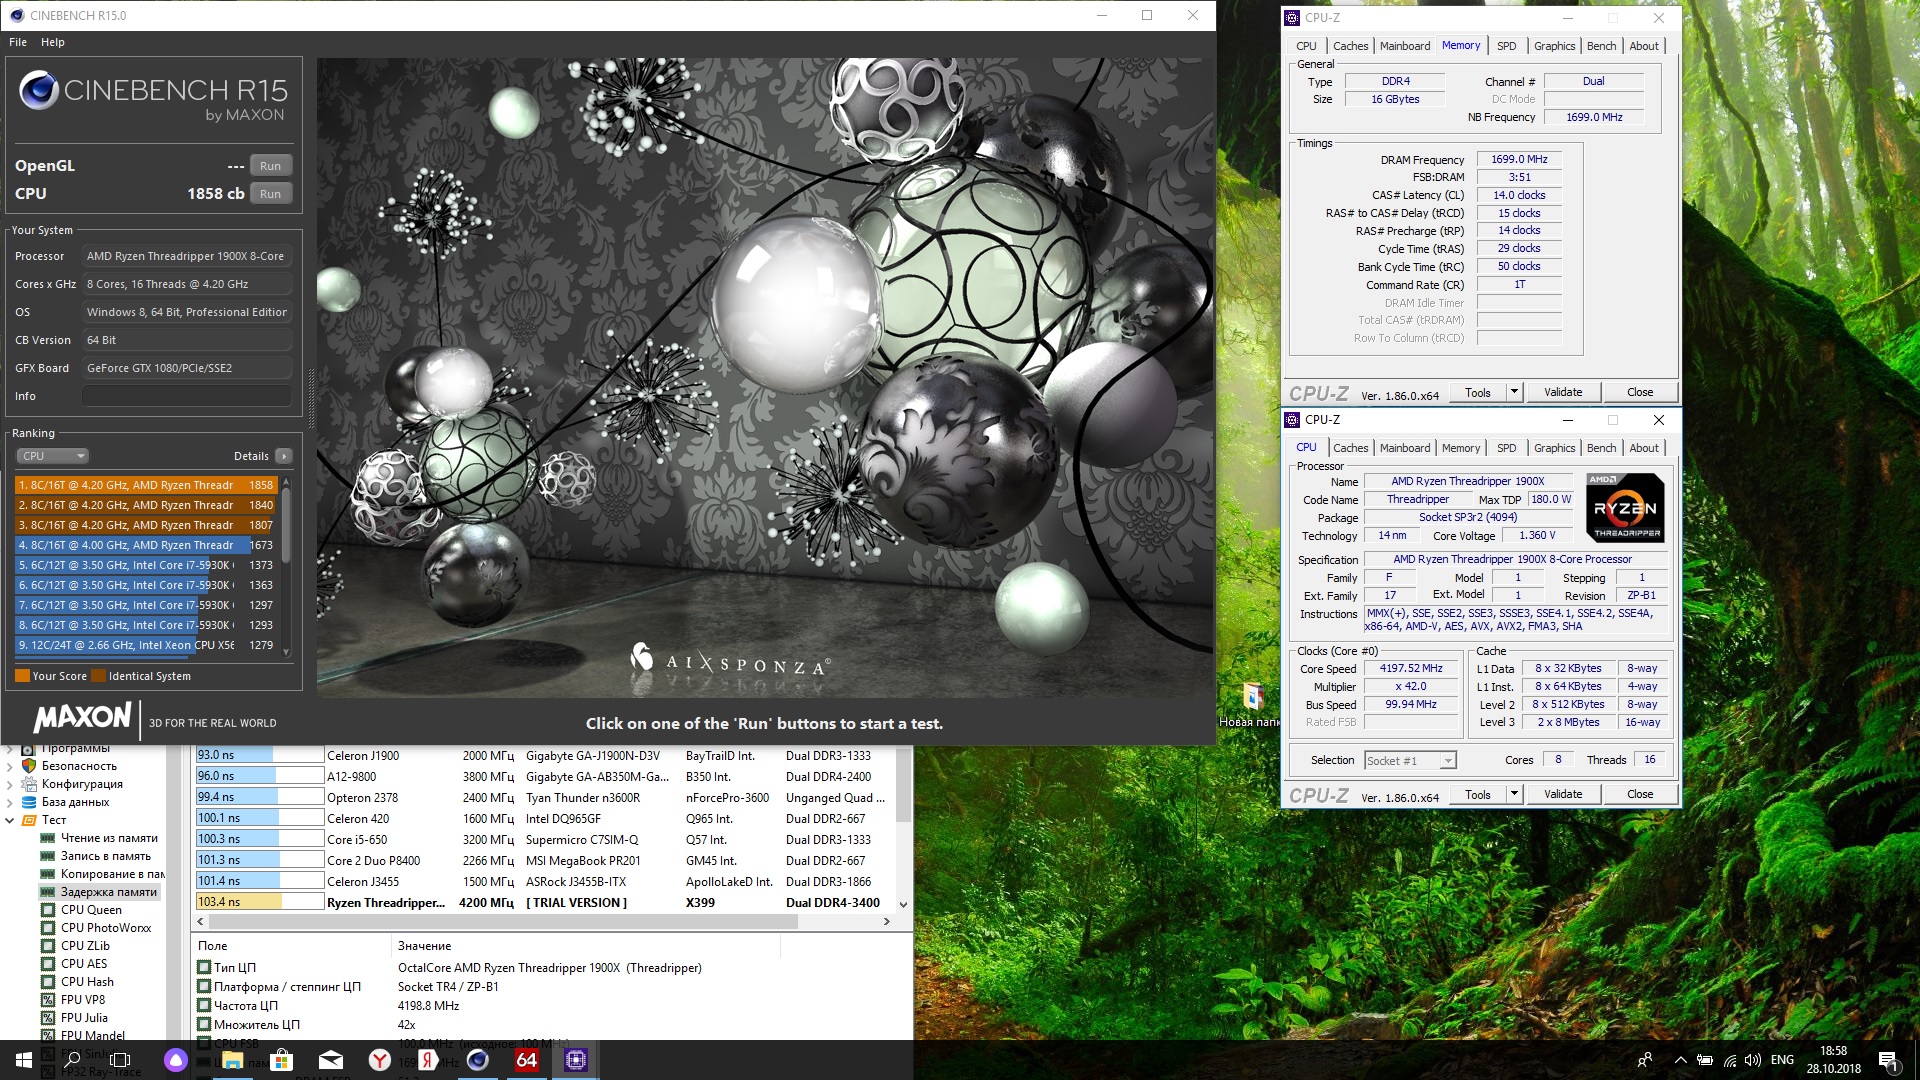Open the Mail app in the taskbar

[331, 1060]
